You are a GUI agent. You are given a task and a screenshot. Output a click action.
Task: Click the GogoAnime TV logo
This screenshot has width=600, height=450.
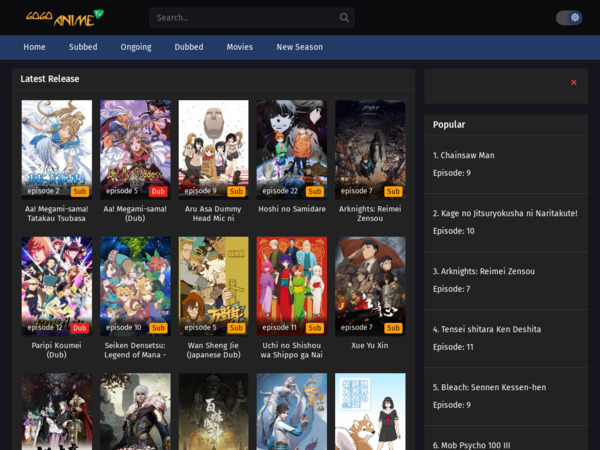point(65,18)
